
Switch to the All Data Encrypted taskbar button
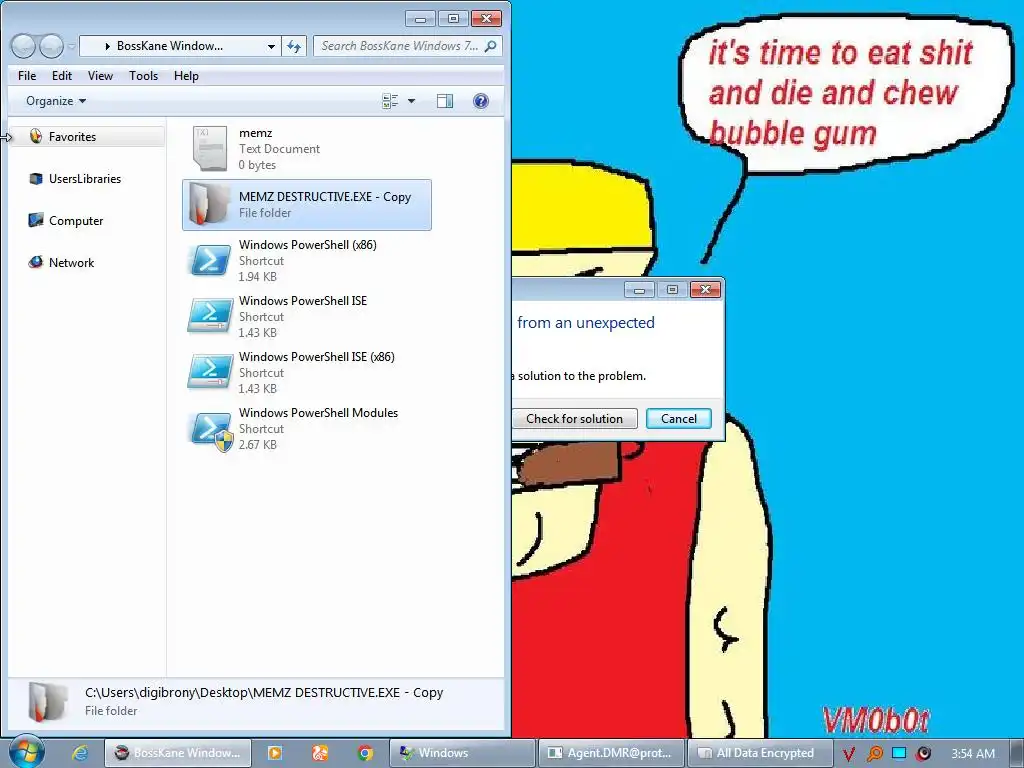[760, 753]
